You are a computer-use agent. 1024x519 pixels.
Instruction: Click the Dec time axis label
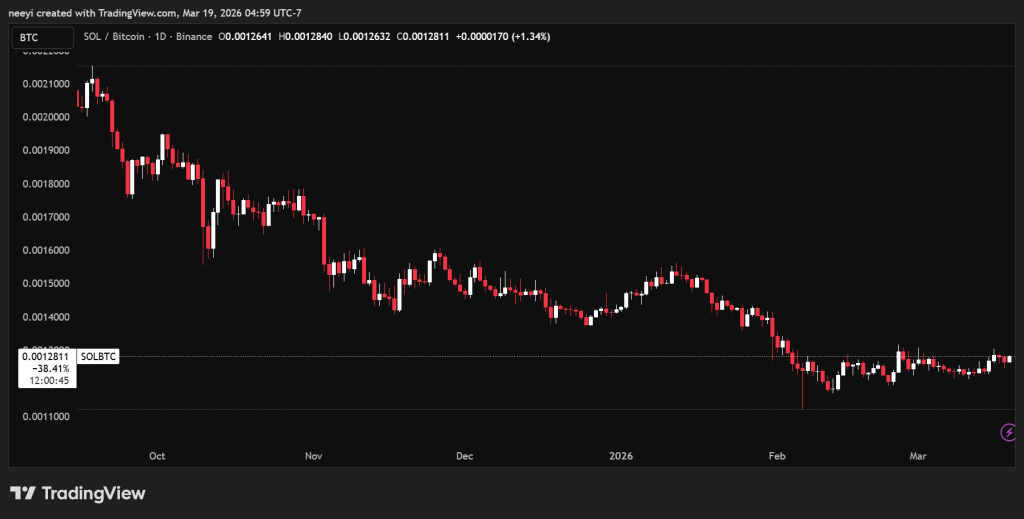tap(464, 456)
